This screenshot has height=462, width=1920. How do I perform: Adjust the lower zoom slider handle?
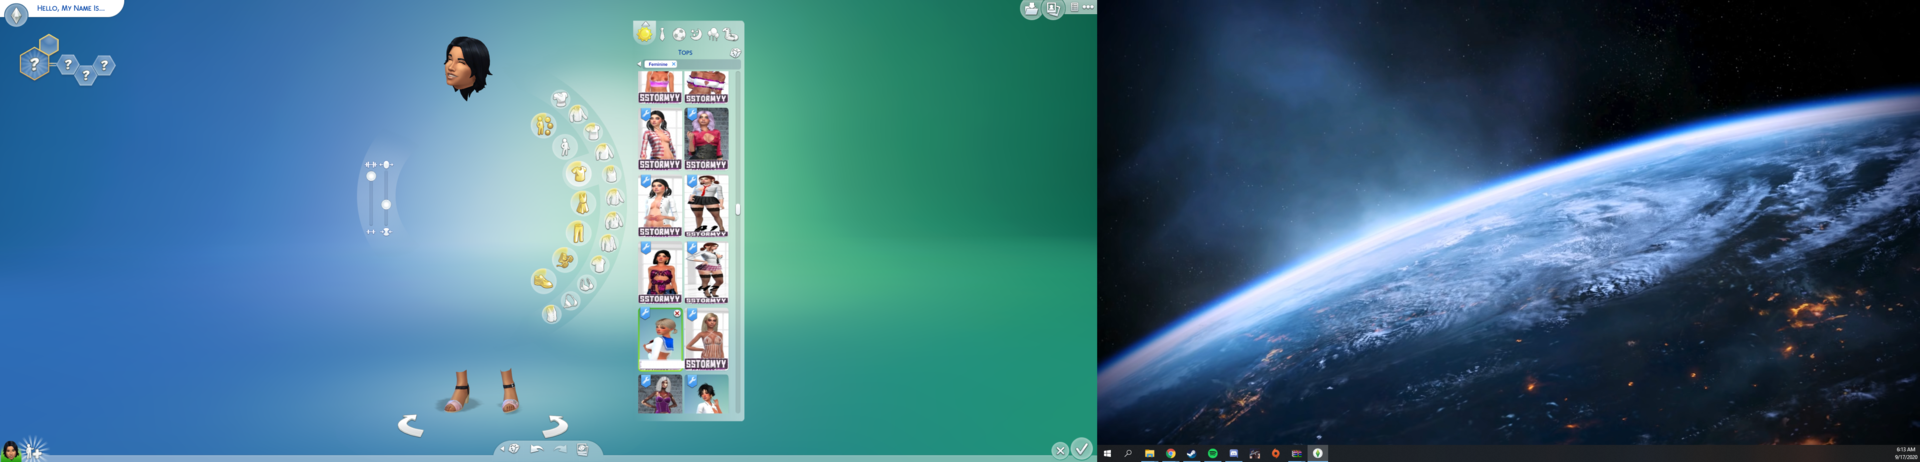pos(386,205)
